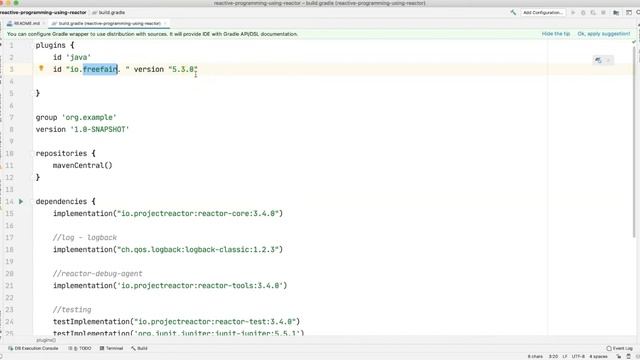640x360 pixels.
Task: Click the greyed Stop square icon
Action: 603,13
